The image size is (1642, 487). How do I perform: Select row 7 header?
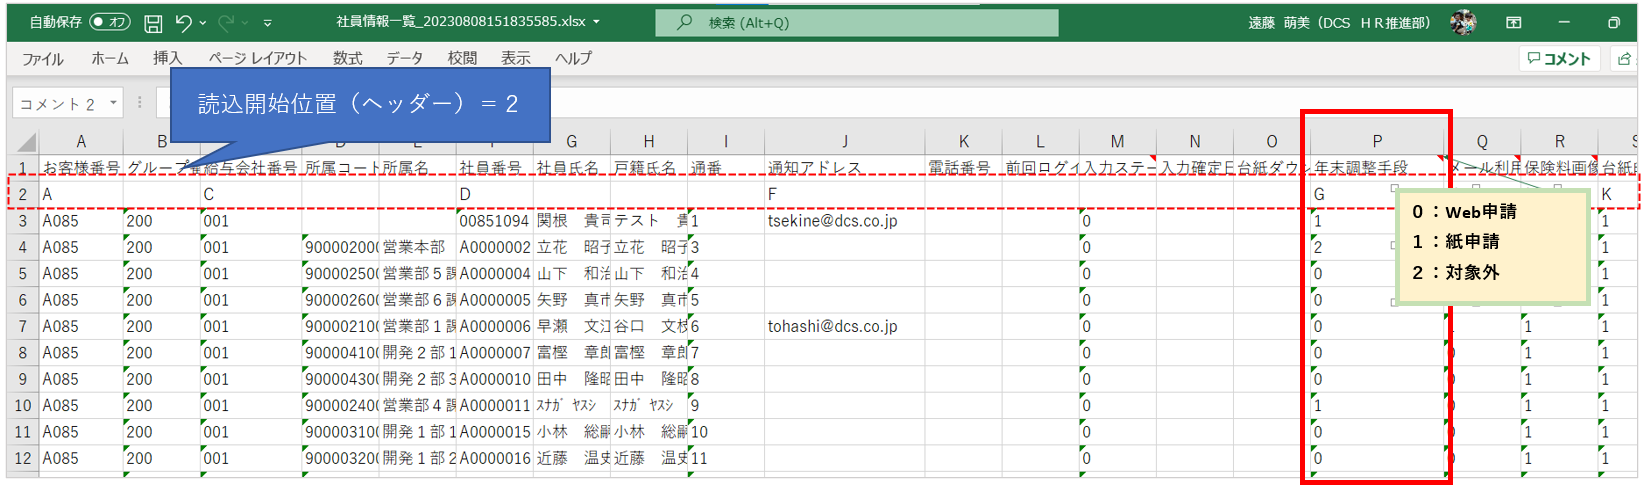click(23, 327)
